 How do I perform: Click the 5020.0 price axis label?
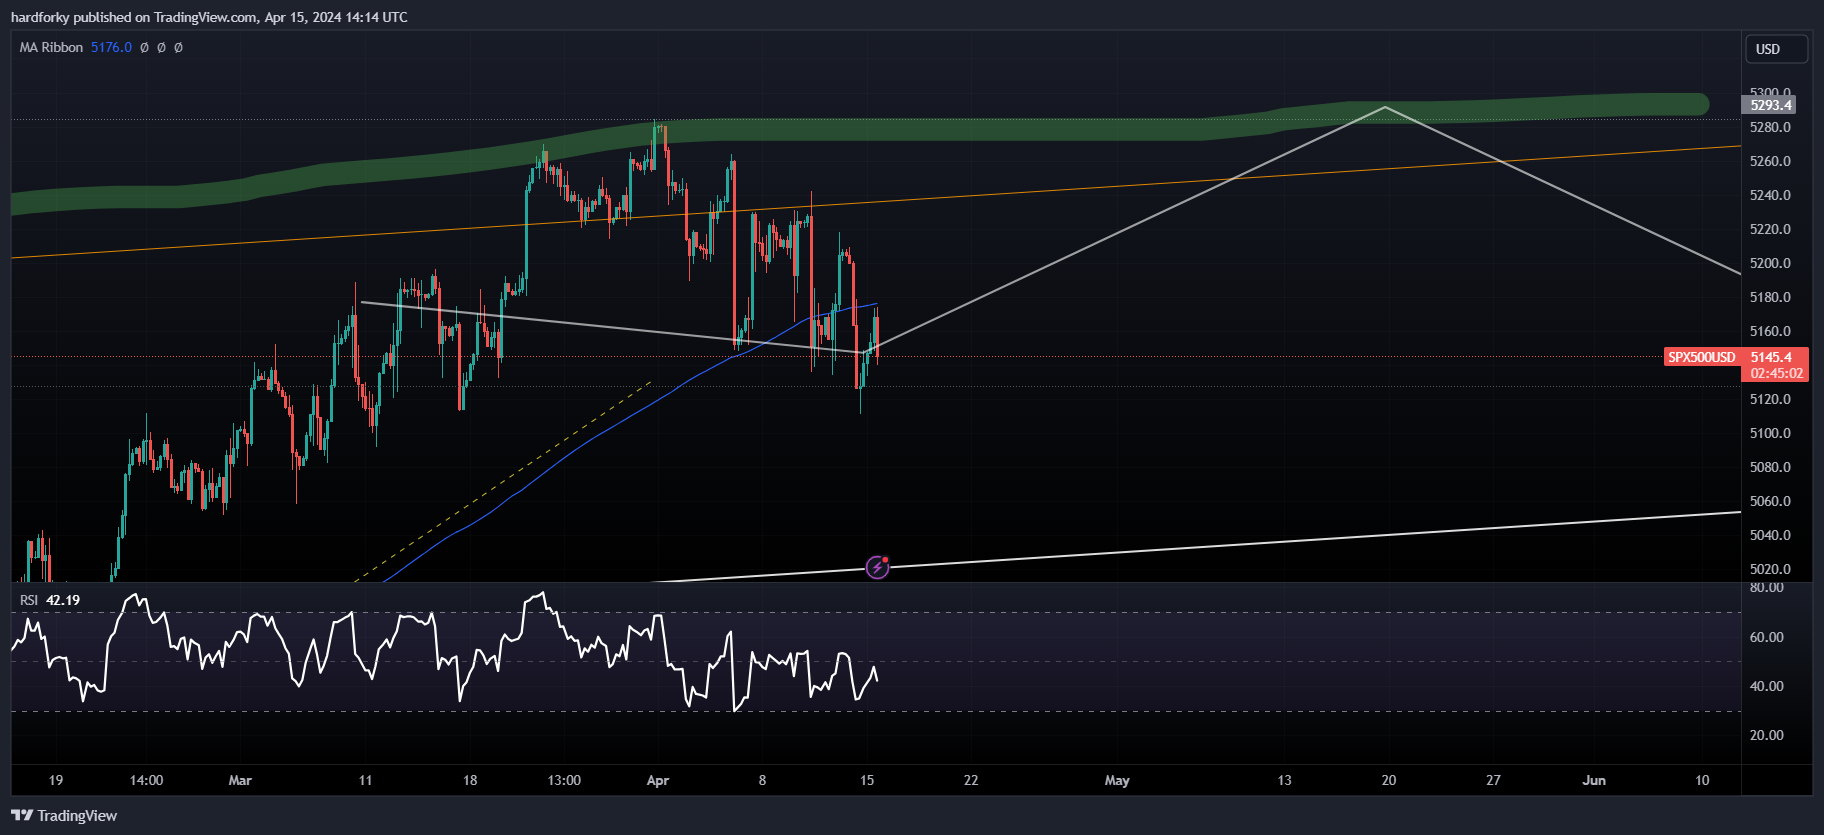[x=1770, y=569]
